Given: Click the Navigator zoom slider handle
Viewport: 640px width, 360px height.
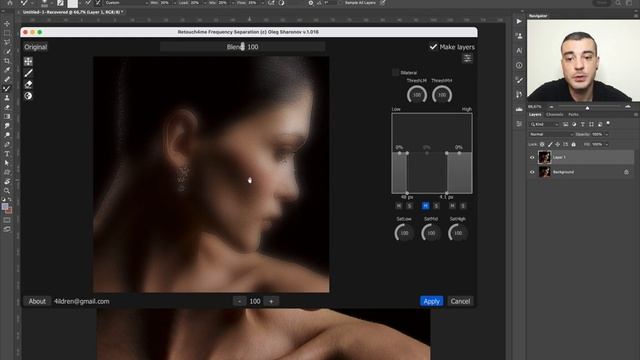Looking at the screenshot, I should click(x=587, y=107).
